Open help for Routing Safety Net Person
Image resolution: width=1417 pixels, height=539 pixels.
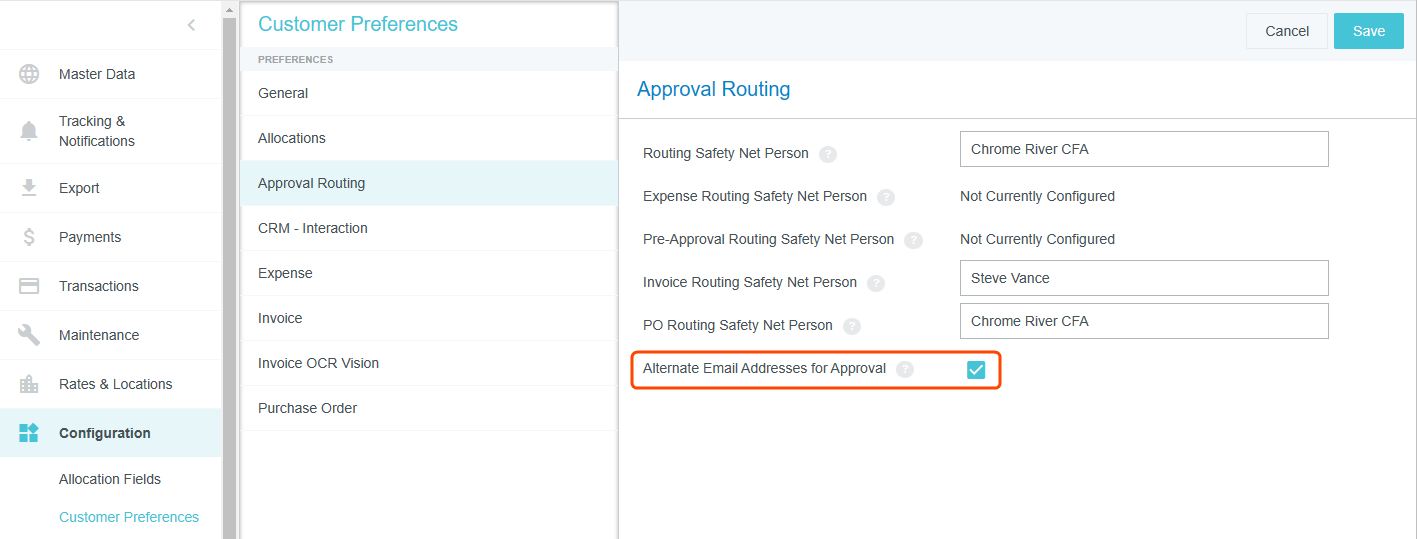pos(828,154)
